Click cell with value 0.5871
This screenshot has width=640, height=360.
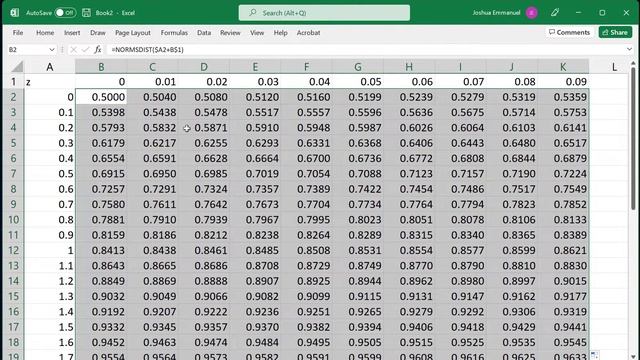pos(204,127)
